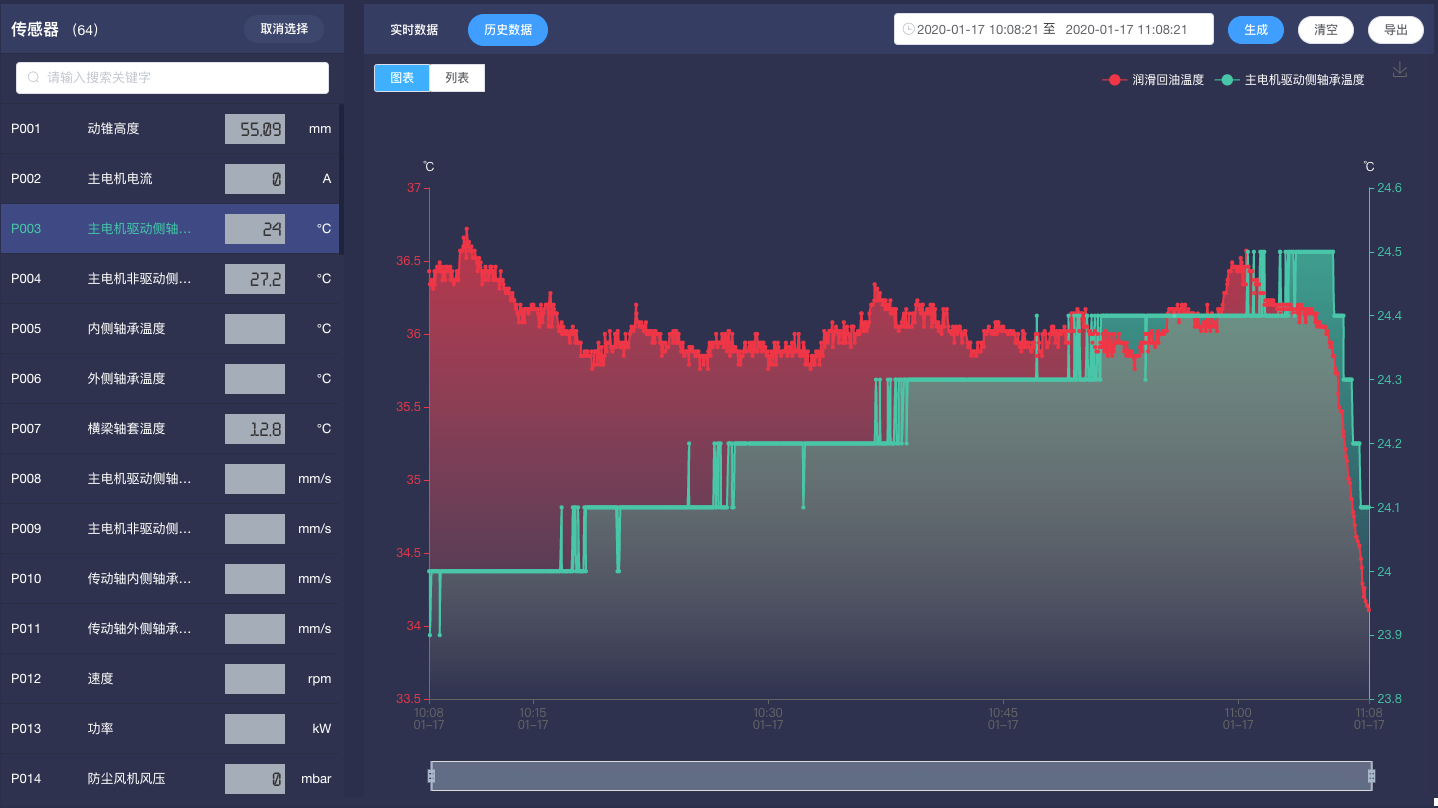This screenshot has width=1438, height=808.
Task: Open the date range picker field
Action: point(1053,30)
